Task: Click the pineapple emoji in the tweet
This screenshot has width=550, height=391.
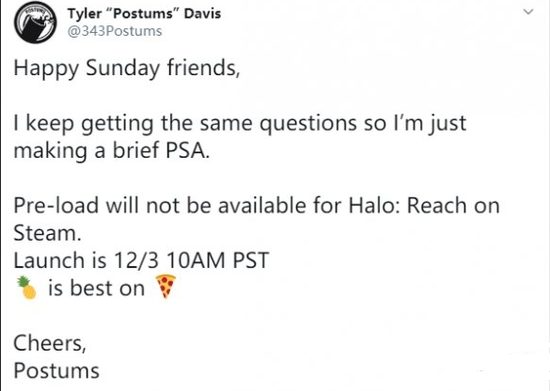Action: click(27, 288)
